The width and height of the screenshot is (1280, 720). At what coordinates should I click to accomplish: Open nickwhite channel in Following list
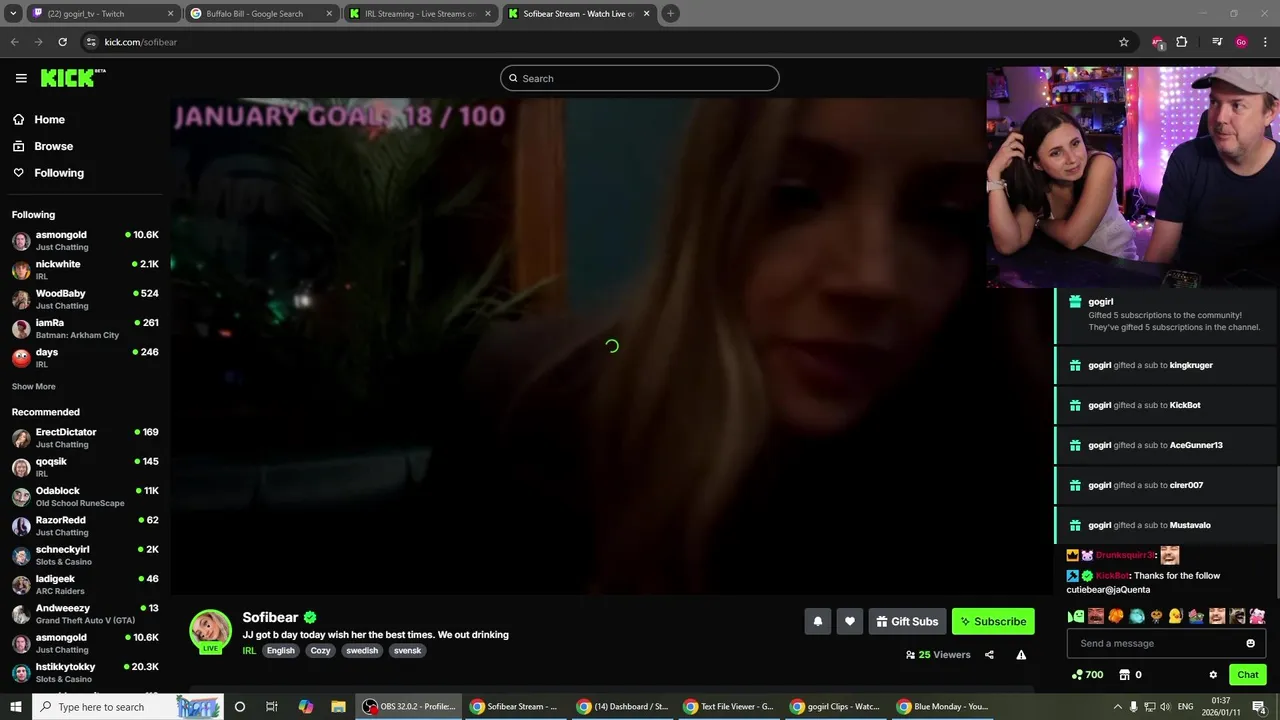click(x=85, y=270)
